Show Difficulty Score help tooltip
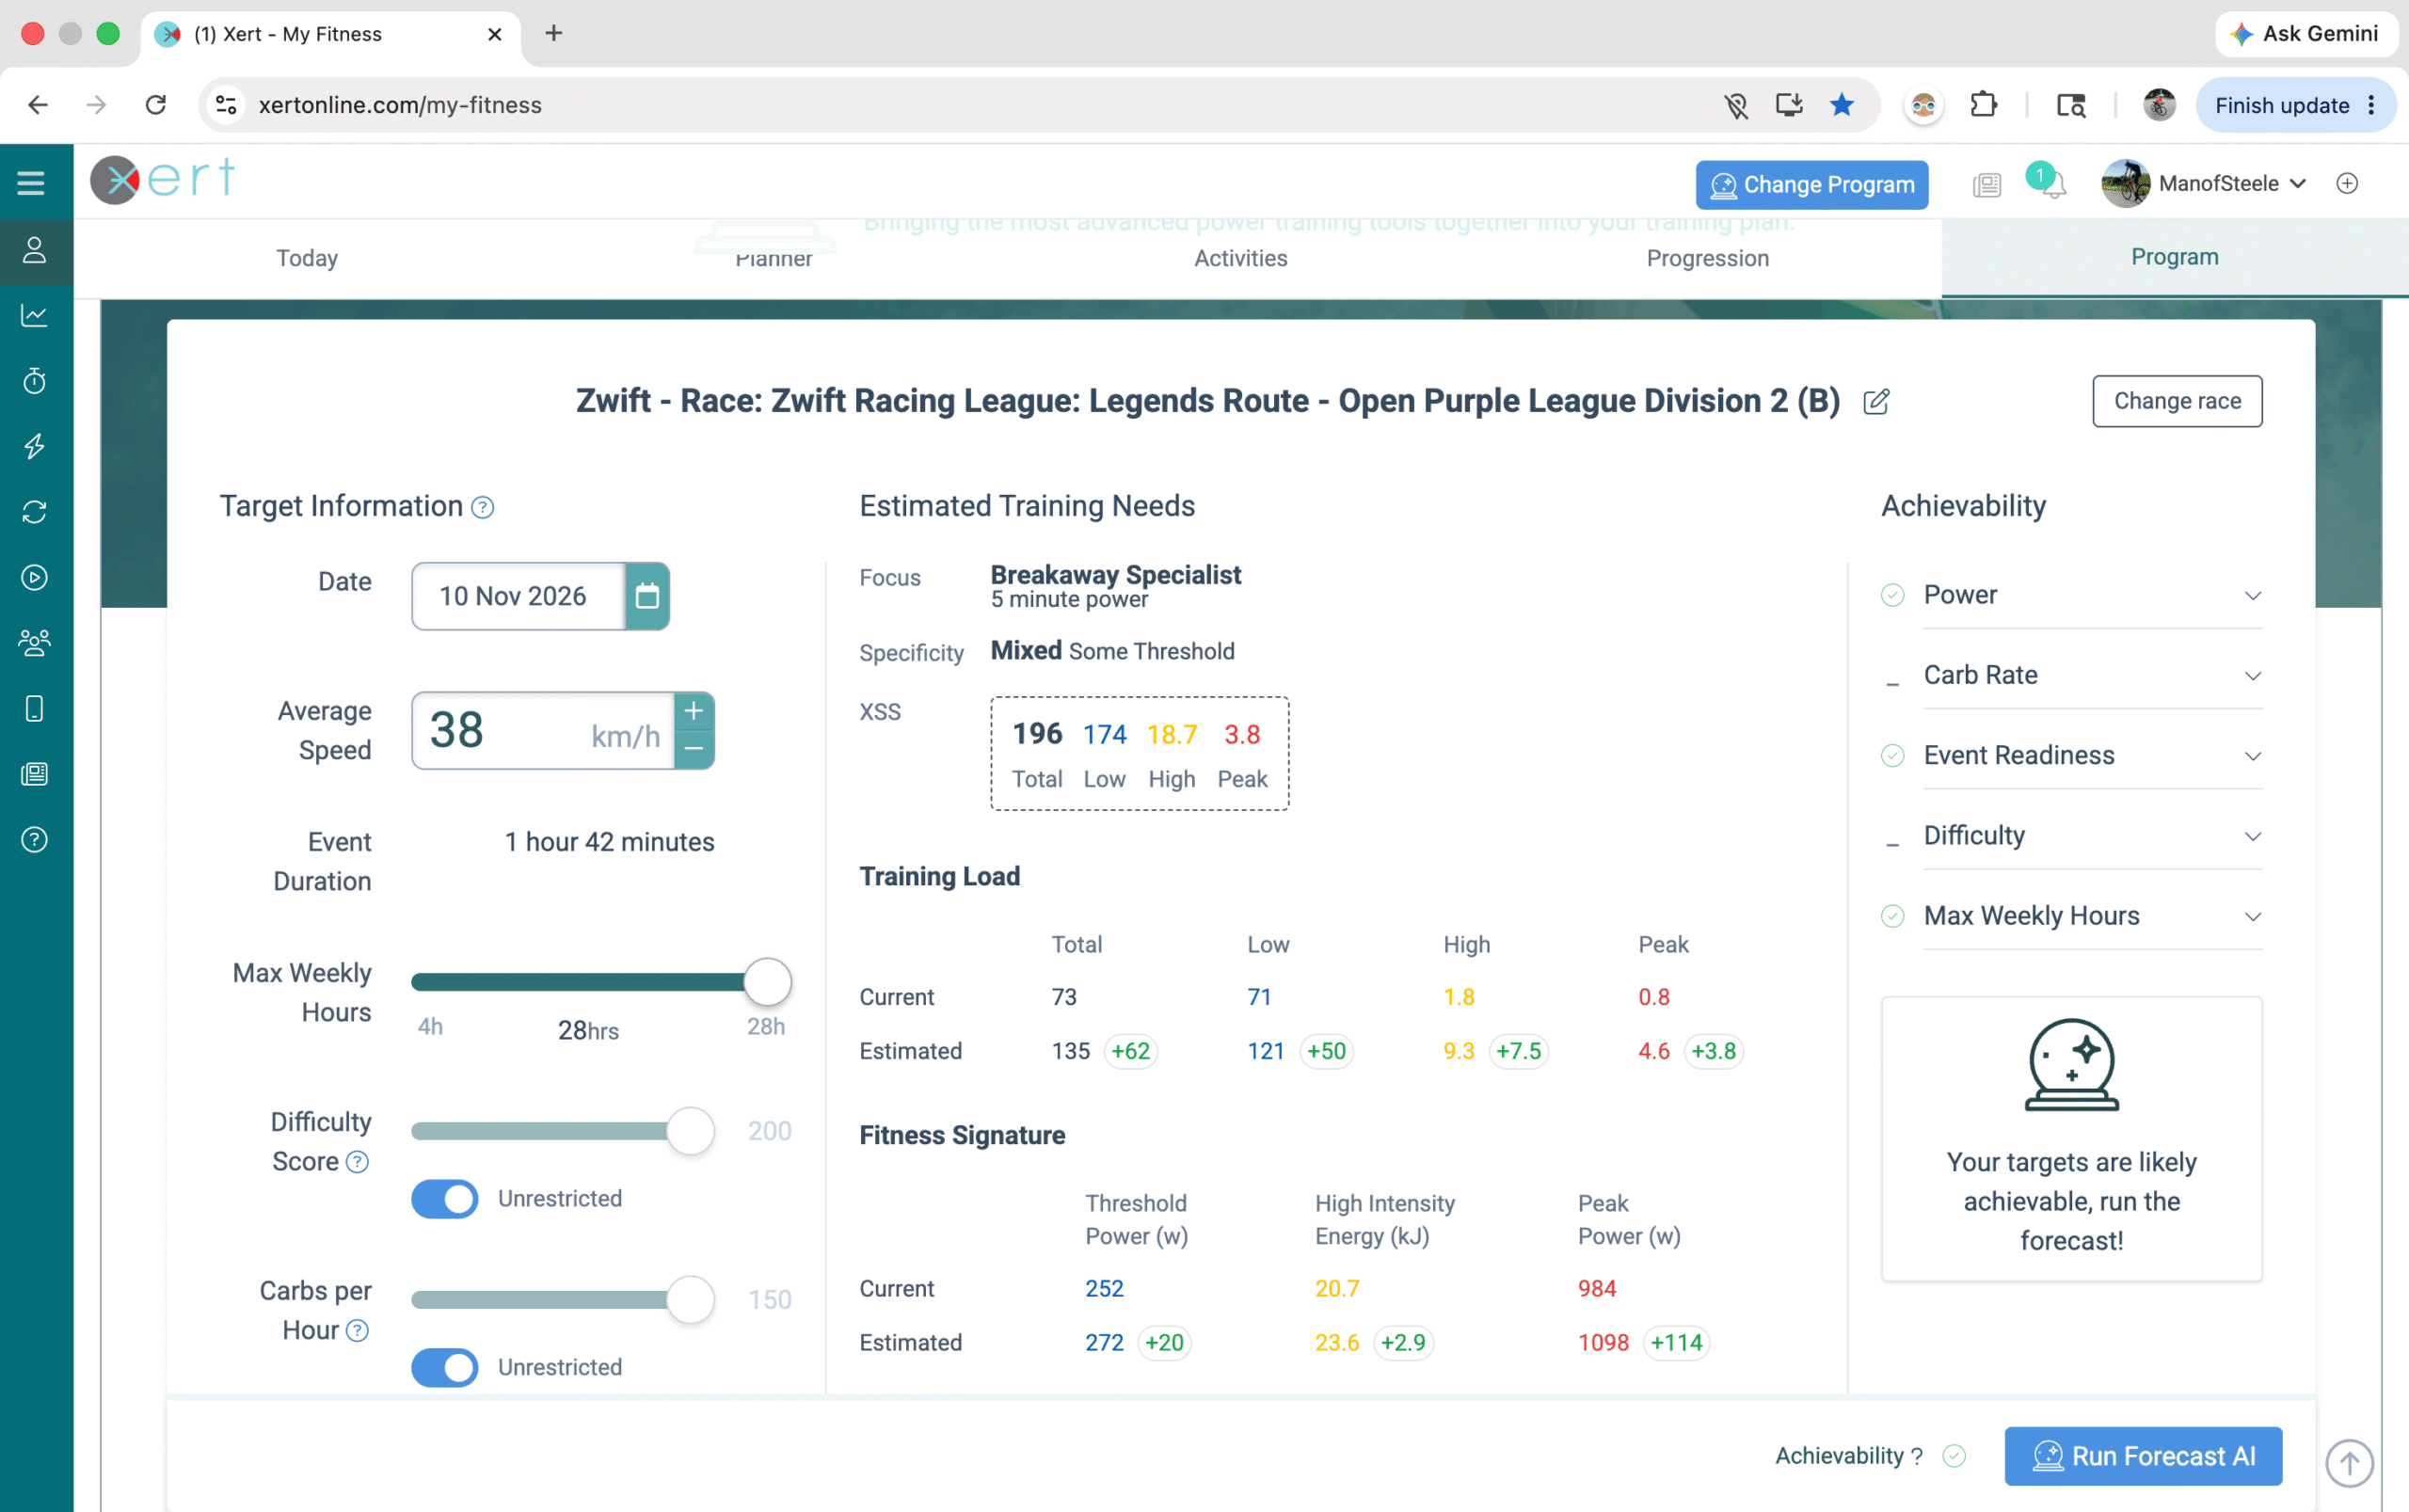 [357, 1162]
